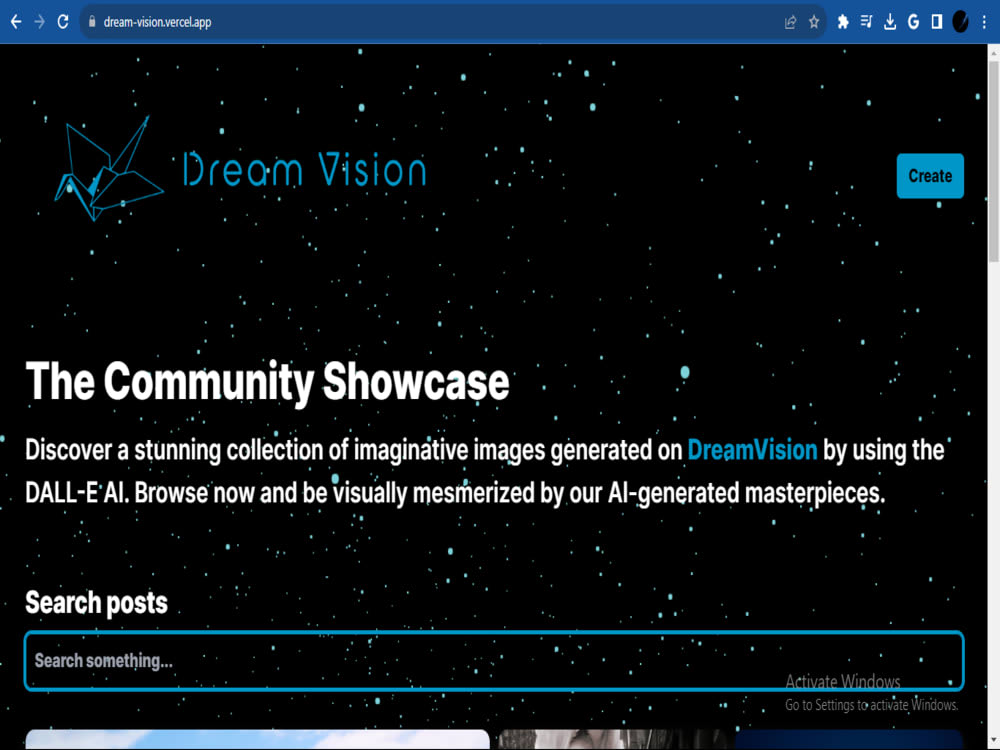Click the scrollbar down arrow

pyautogui.click(x=994, y=742)
